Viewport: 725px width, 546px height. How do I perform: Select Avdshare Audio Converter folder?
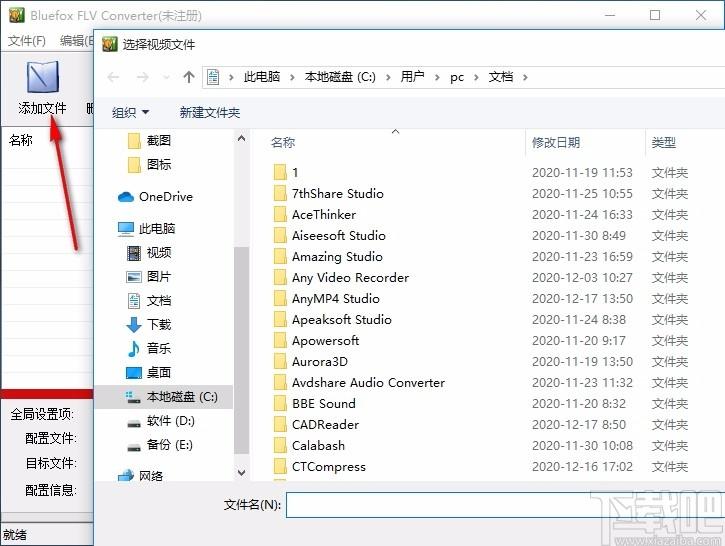coord(359,383)
